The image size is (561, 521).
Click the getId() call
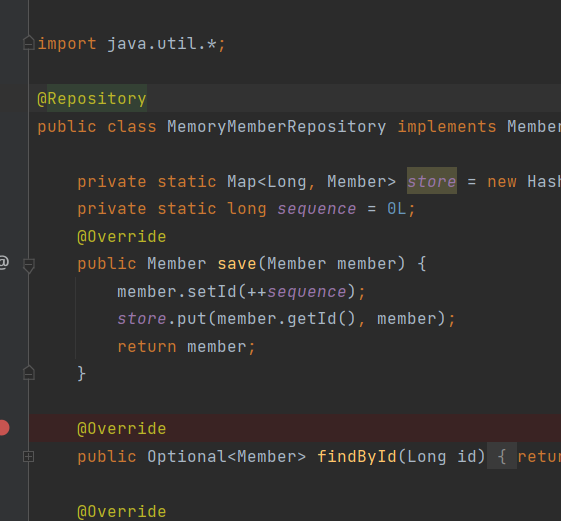click(321, 318)
